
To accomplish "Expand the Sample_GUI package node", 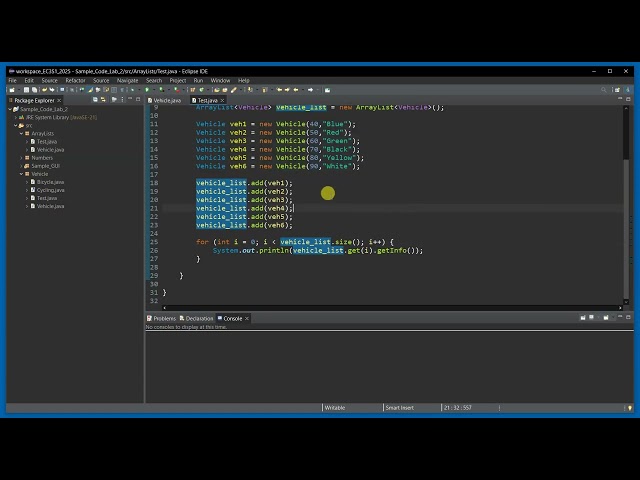I will (x=21, y=166).
